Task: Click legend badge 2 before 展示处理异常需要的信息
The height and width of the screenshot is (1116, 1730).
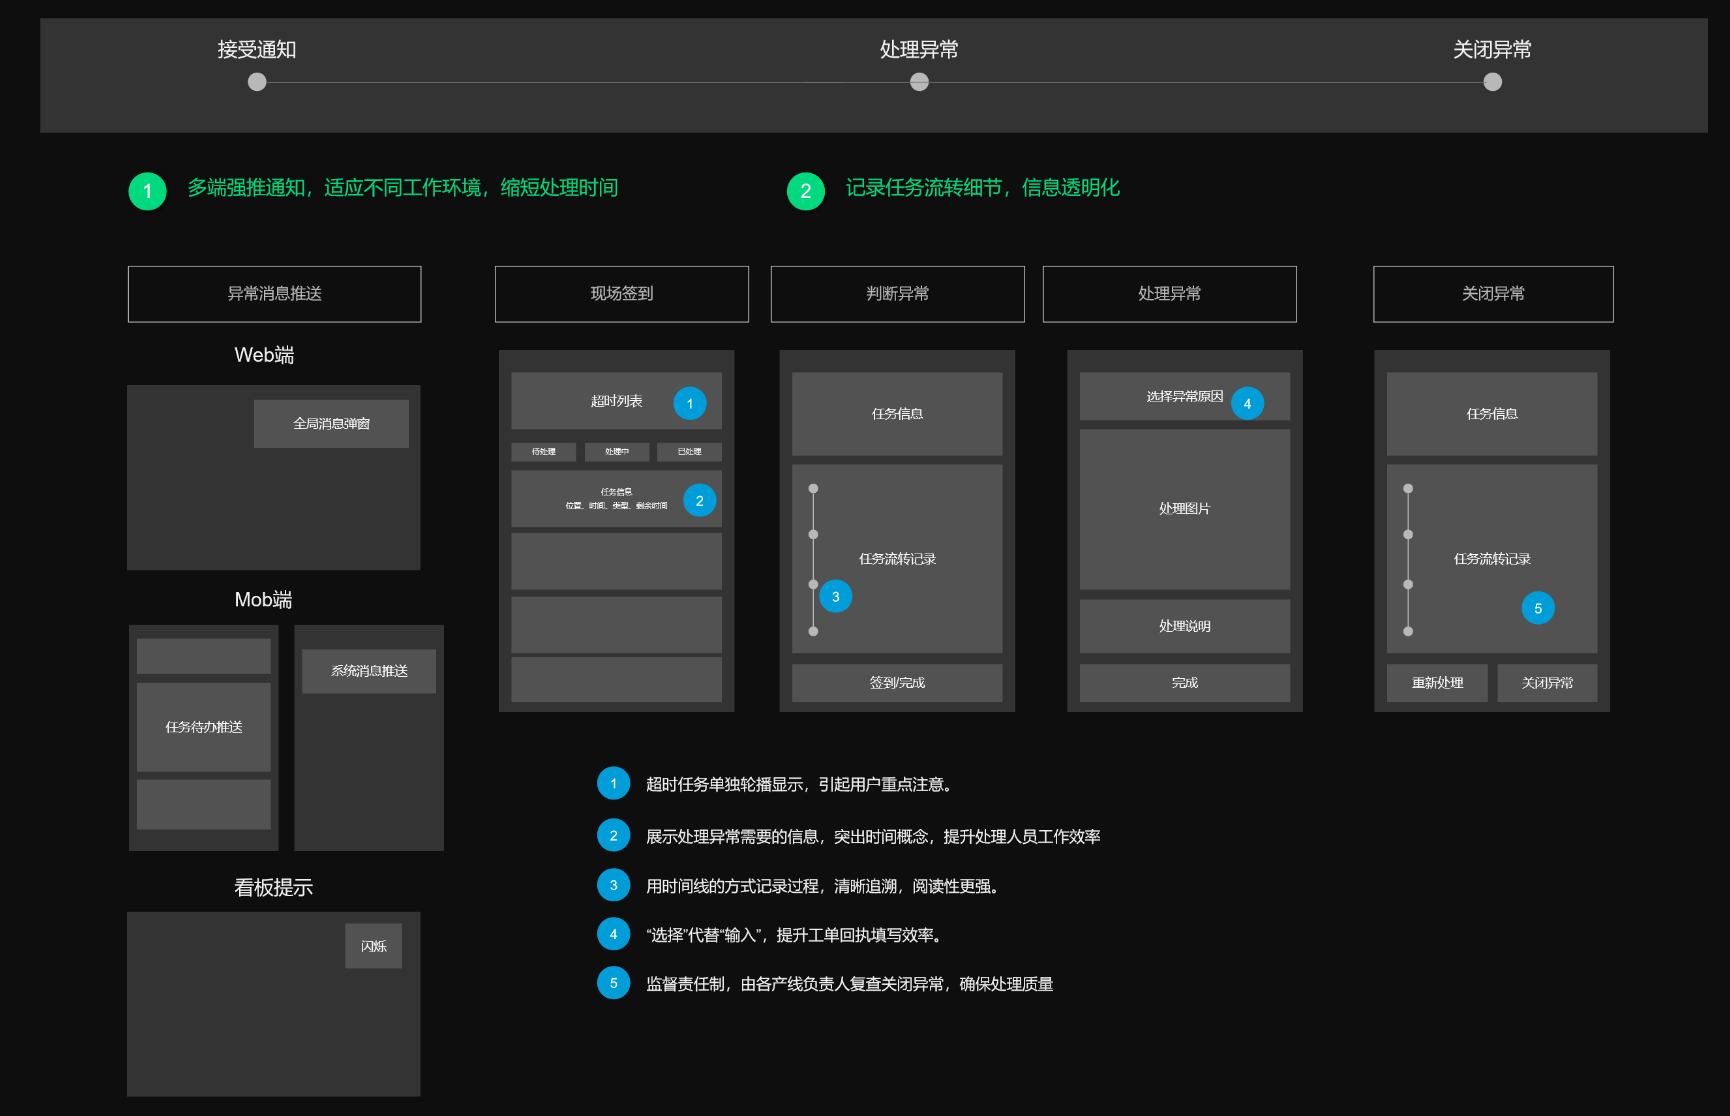Action: (x=614, y=835)
